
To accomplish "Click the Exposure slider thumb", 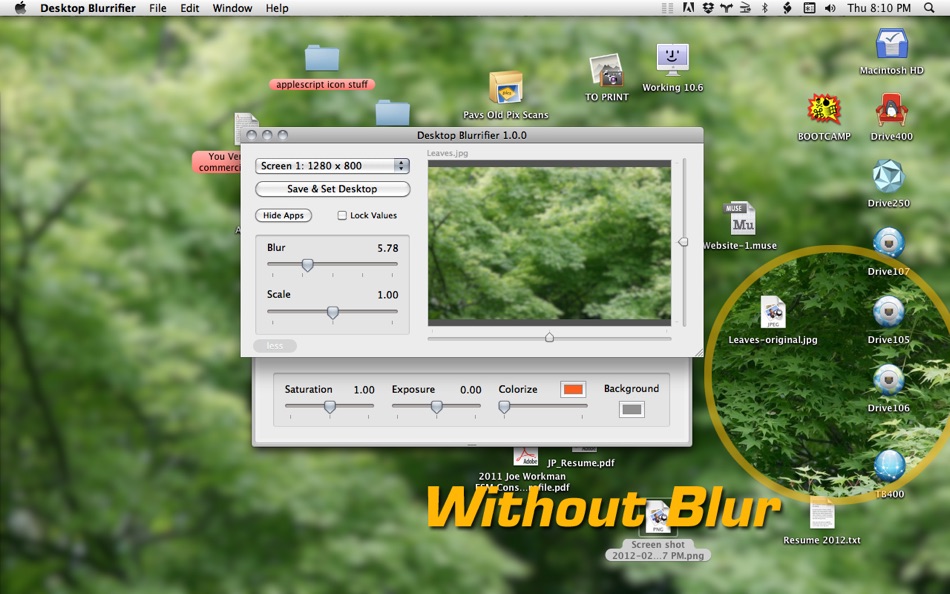I will 436,407.
